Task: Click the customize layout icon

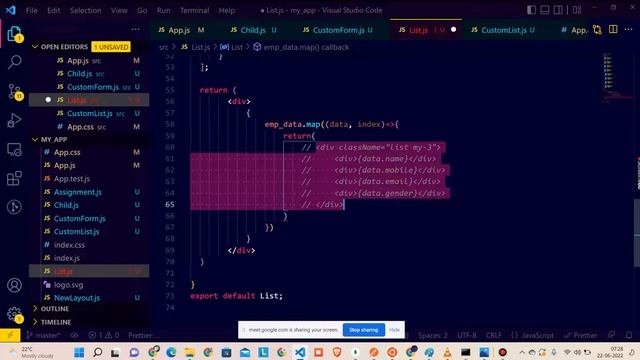Action: point(577,10)
